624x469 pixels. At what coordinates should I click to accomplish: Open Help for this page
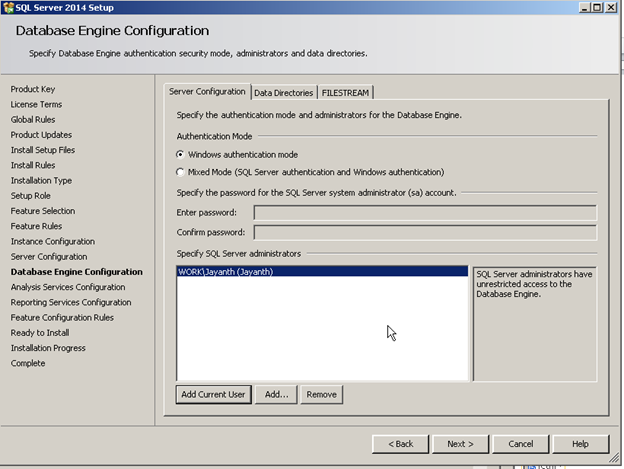pos(581,444)
